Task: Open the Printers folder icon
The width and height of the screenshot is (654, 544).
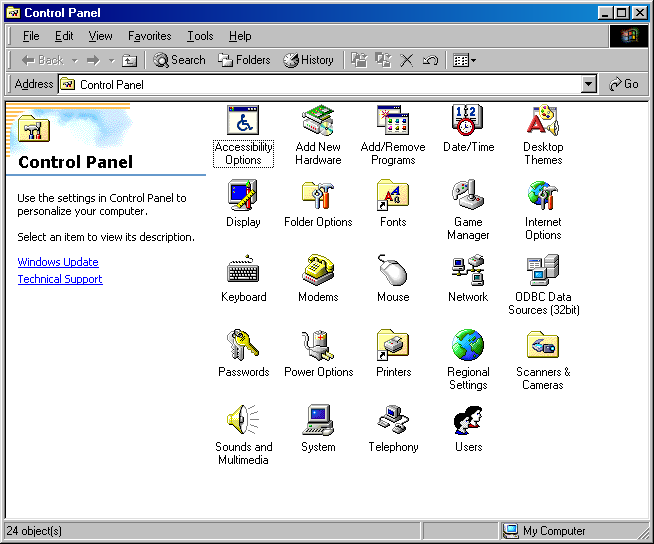Action: point(393,345)
